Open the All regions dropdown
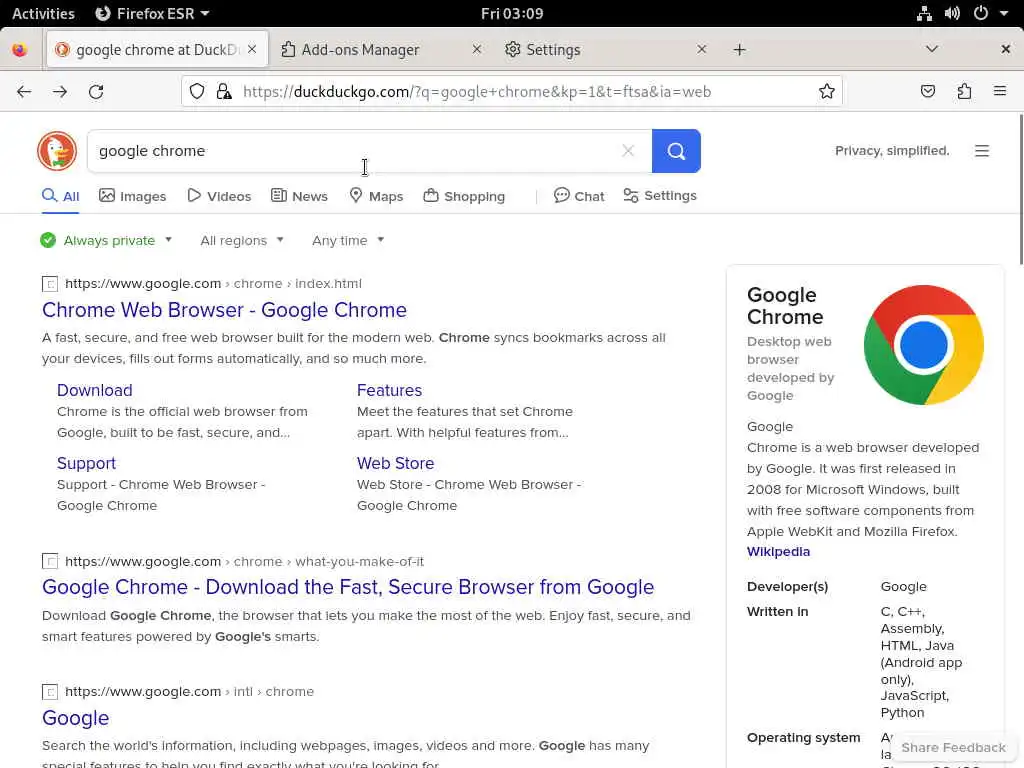Image resolution: width=1024 pixels, height=768 pixels. coord(242,240)
